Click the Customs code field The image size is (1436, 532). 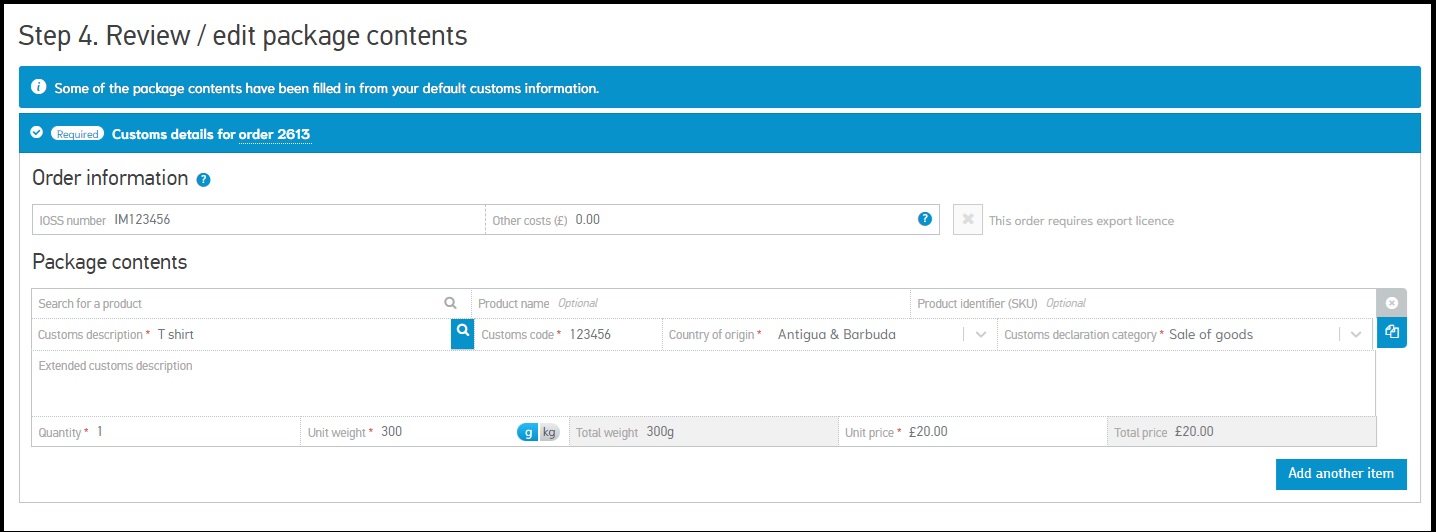[x=610, y=334]
